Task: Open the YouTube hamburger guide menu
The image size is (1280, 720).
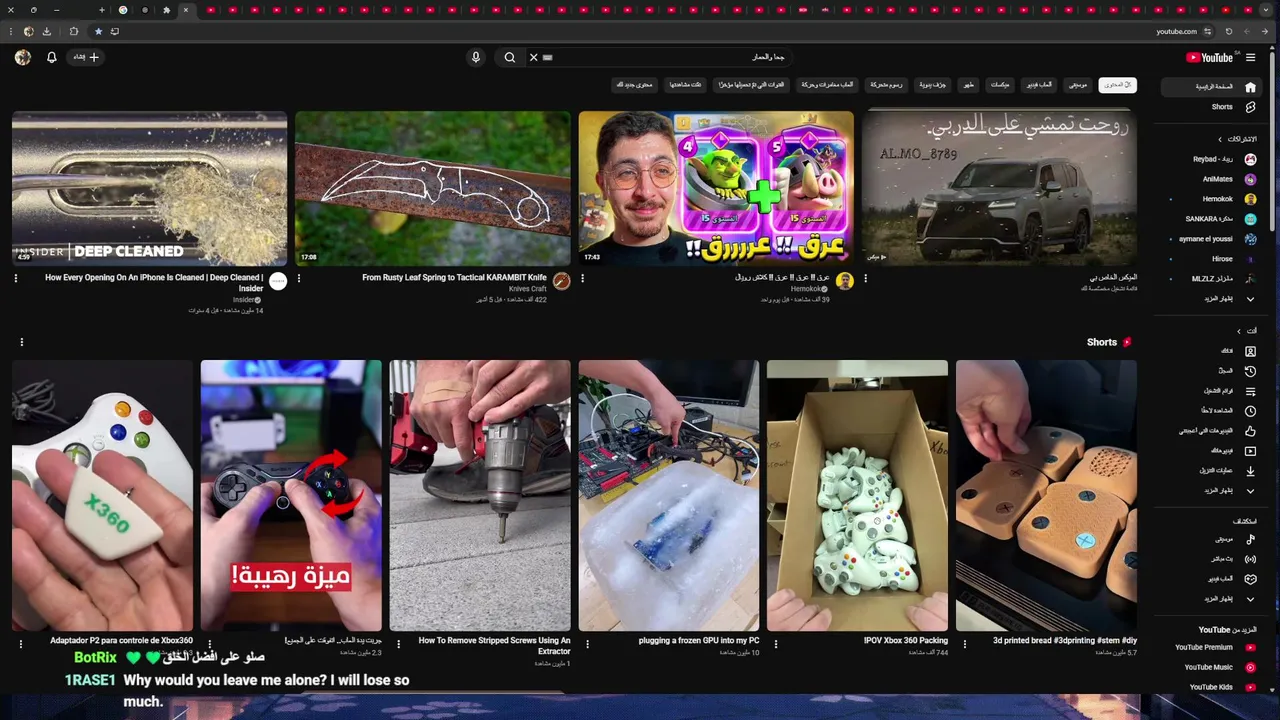Action: coord(1250,57)
